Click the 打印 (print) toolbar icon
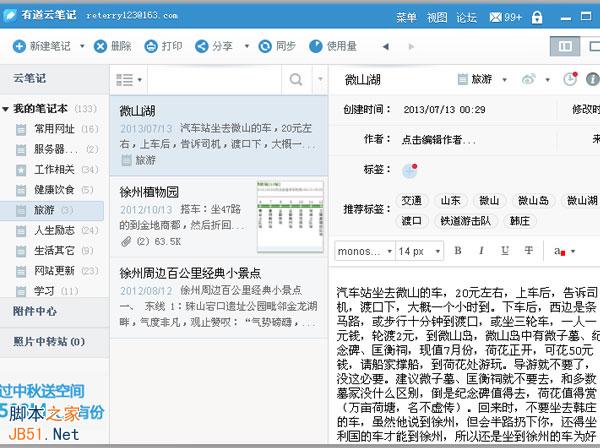The image size is (600, 448). [151, 46]
